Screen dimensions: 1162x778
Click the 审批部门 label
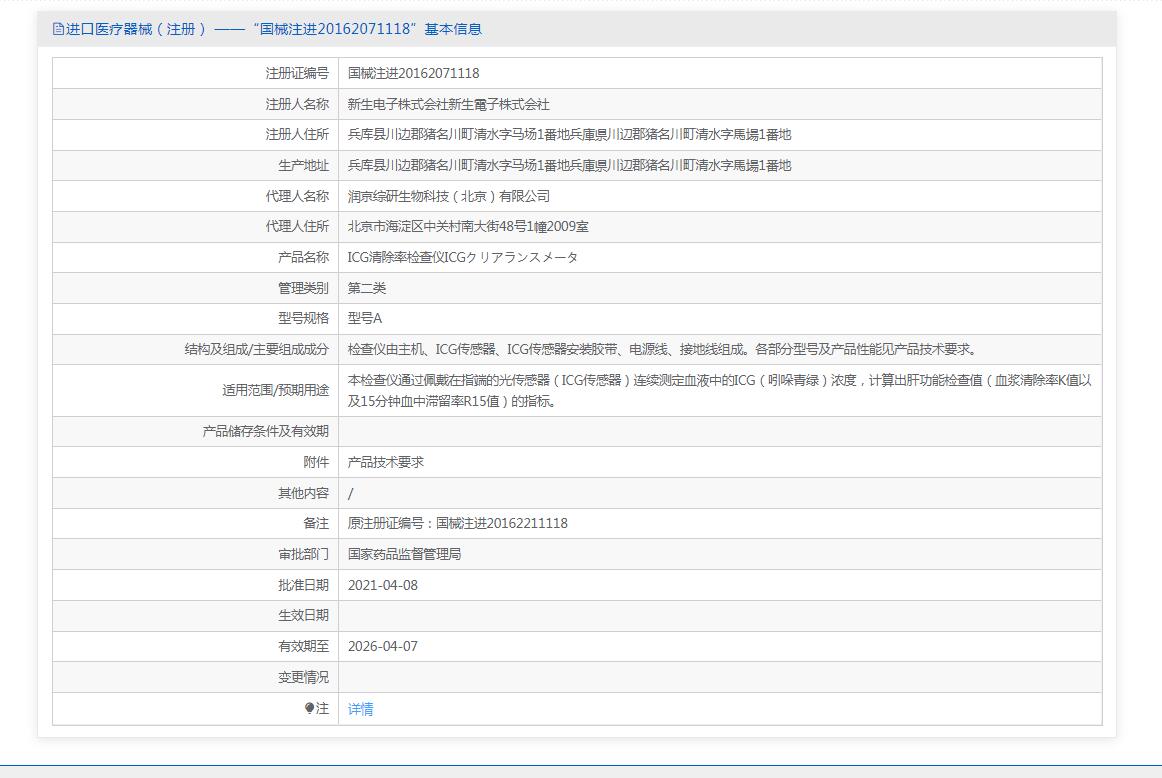[304, 554]
